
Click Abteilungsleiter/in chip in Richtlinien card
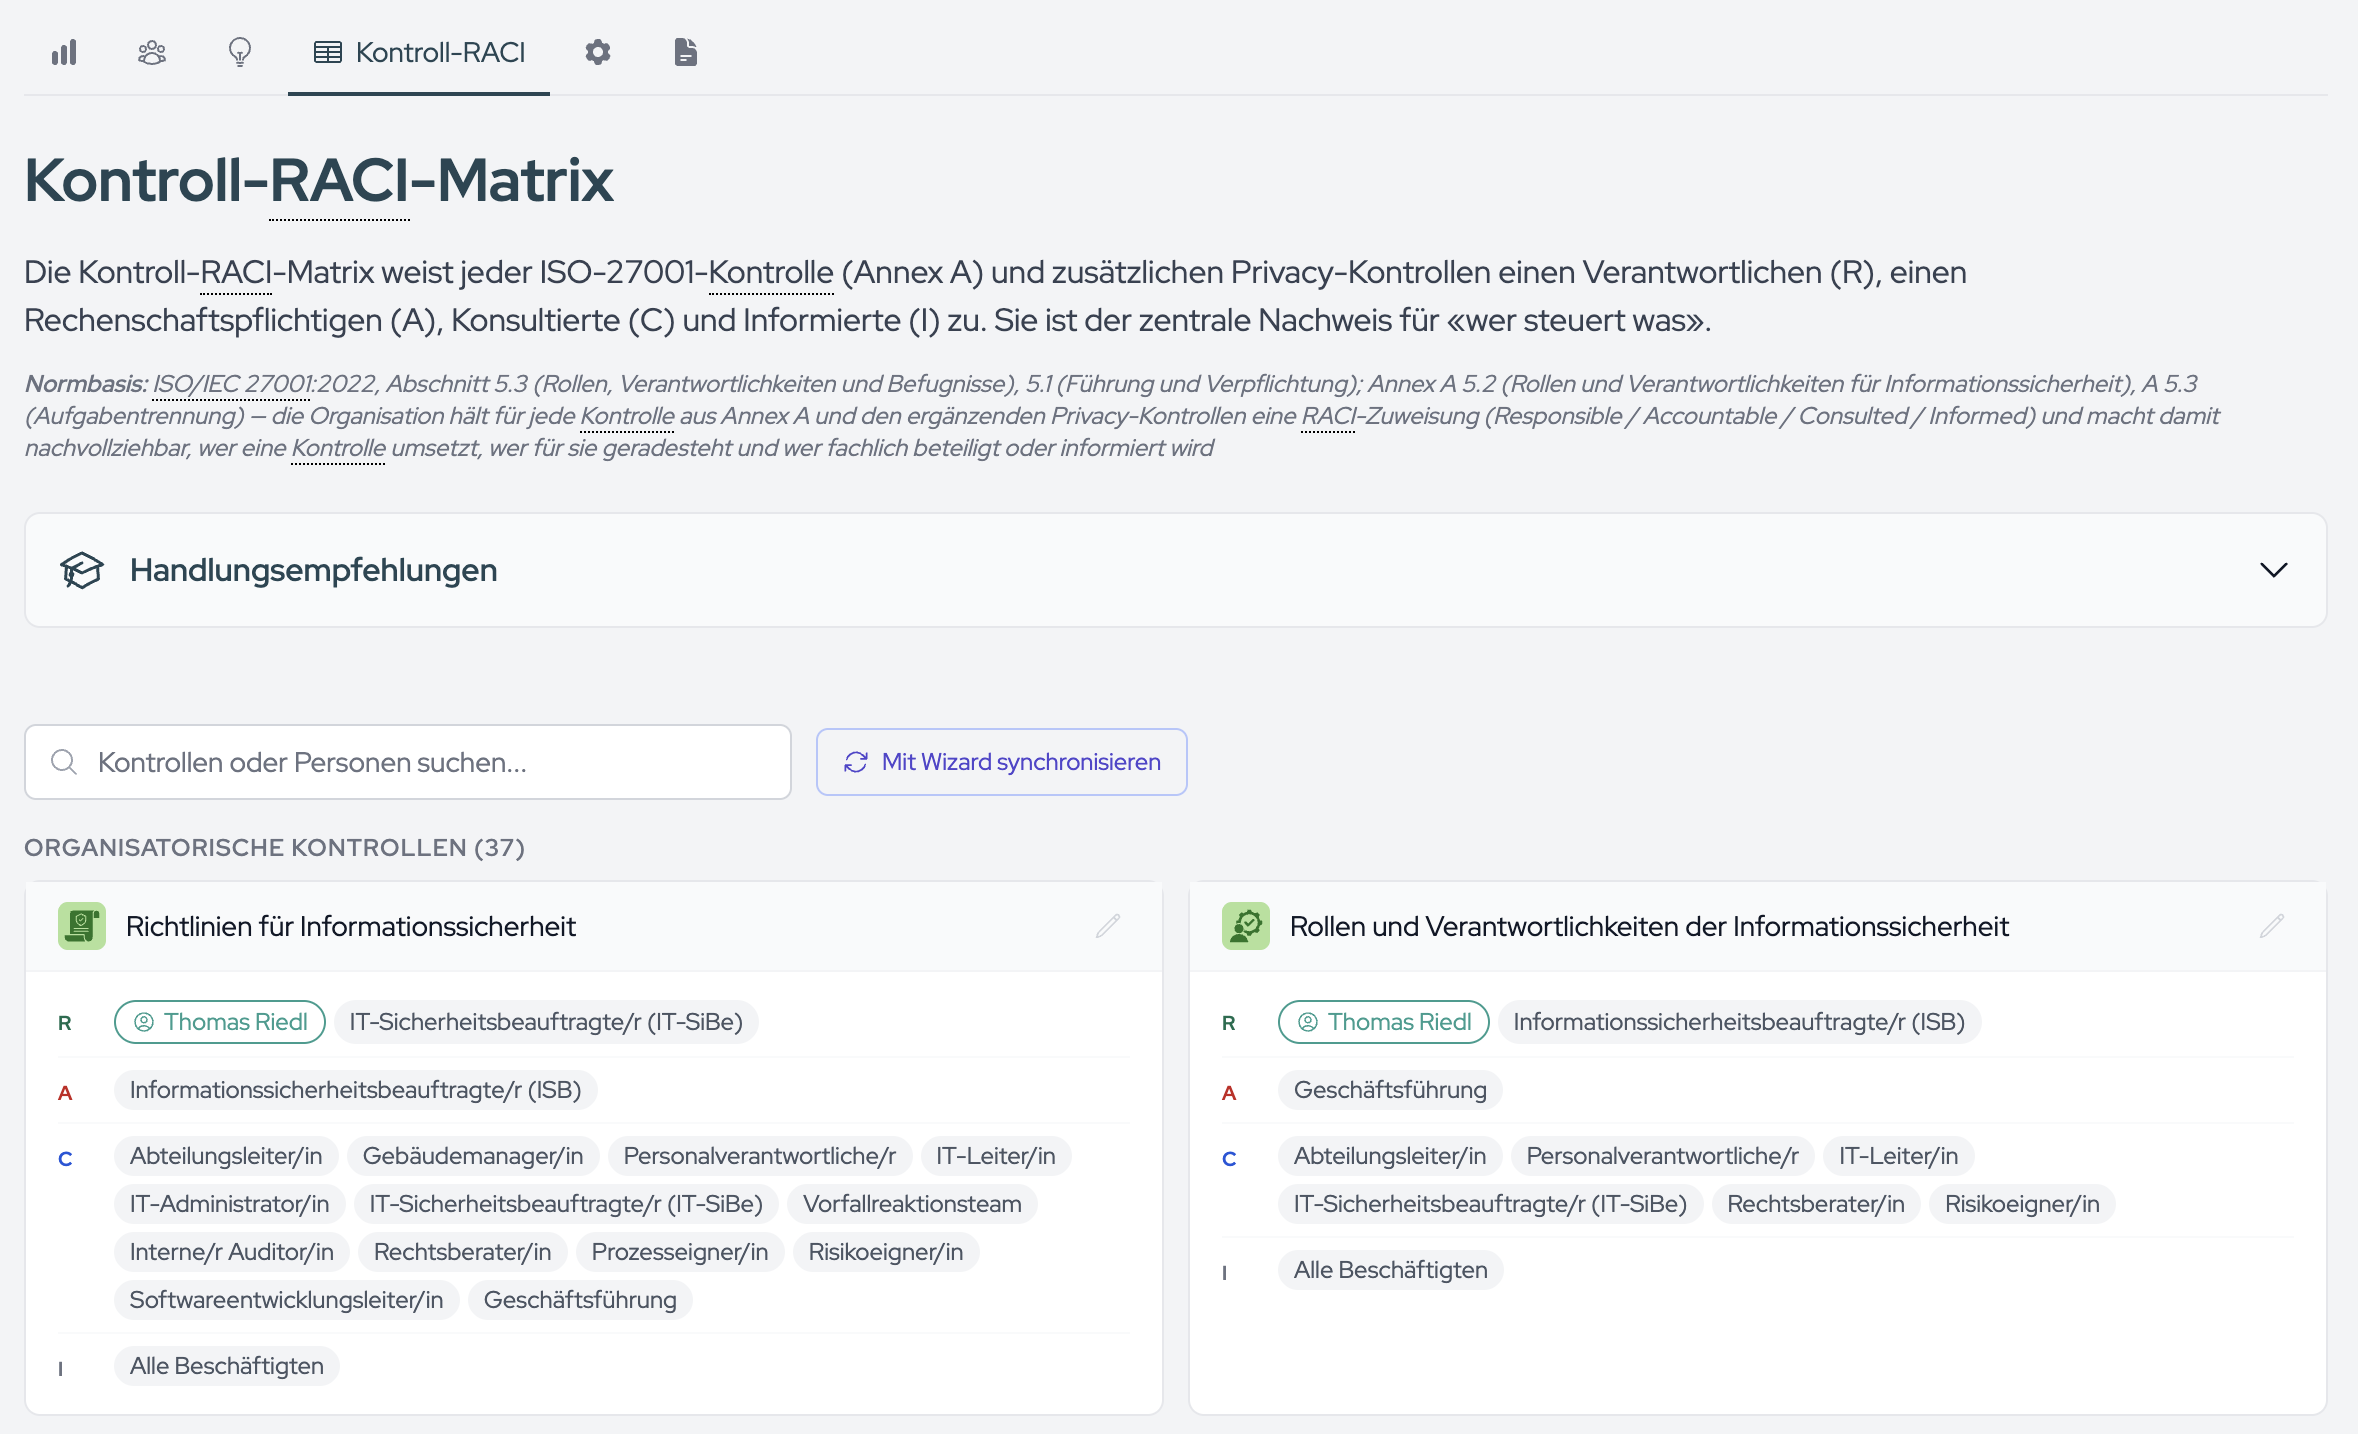tap(226, 1156)
